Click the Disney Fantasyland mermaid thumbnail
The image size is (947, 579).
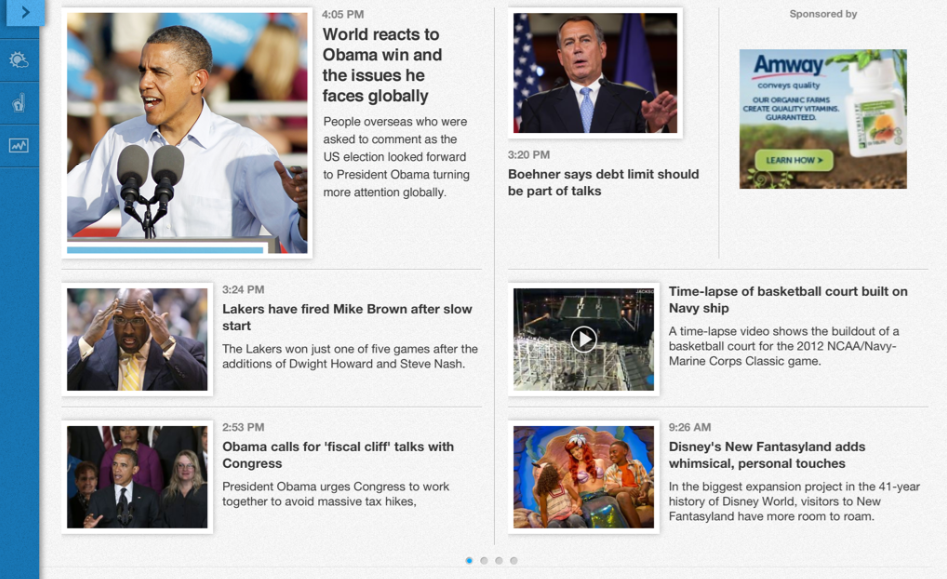coord(583,476)
